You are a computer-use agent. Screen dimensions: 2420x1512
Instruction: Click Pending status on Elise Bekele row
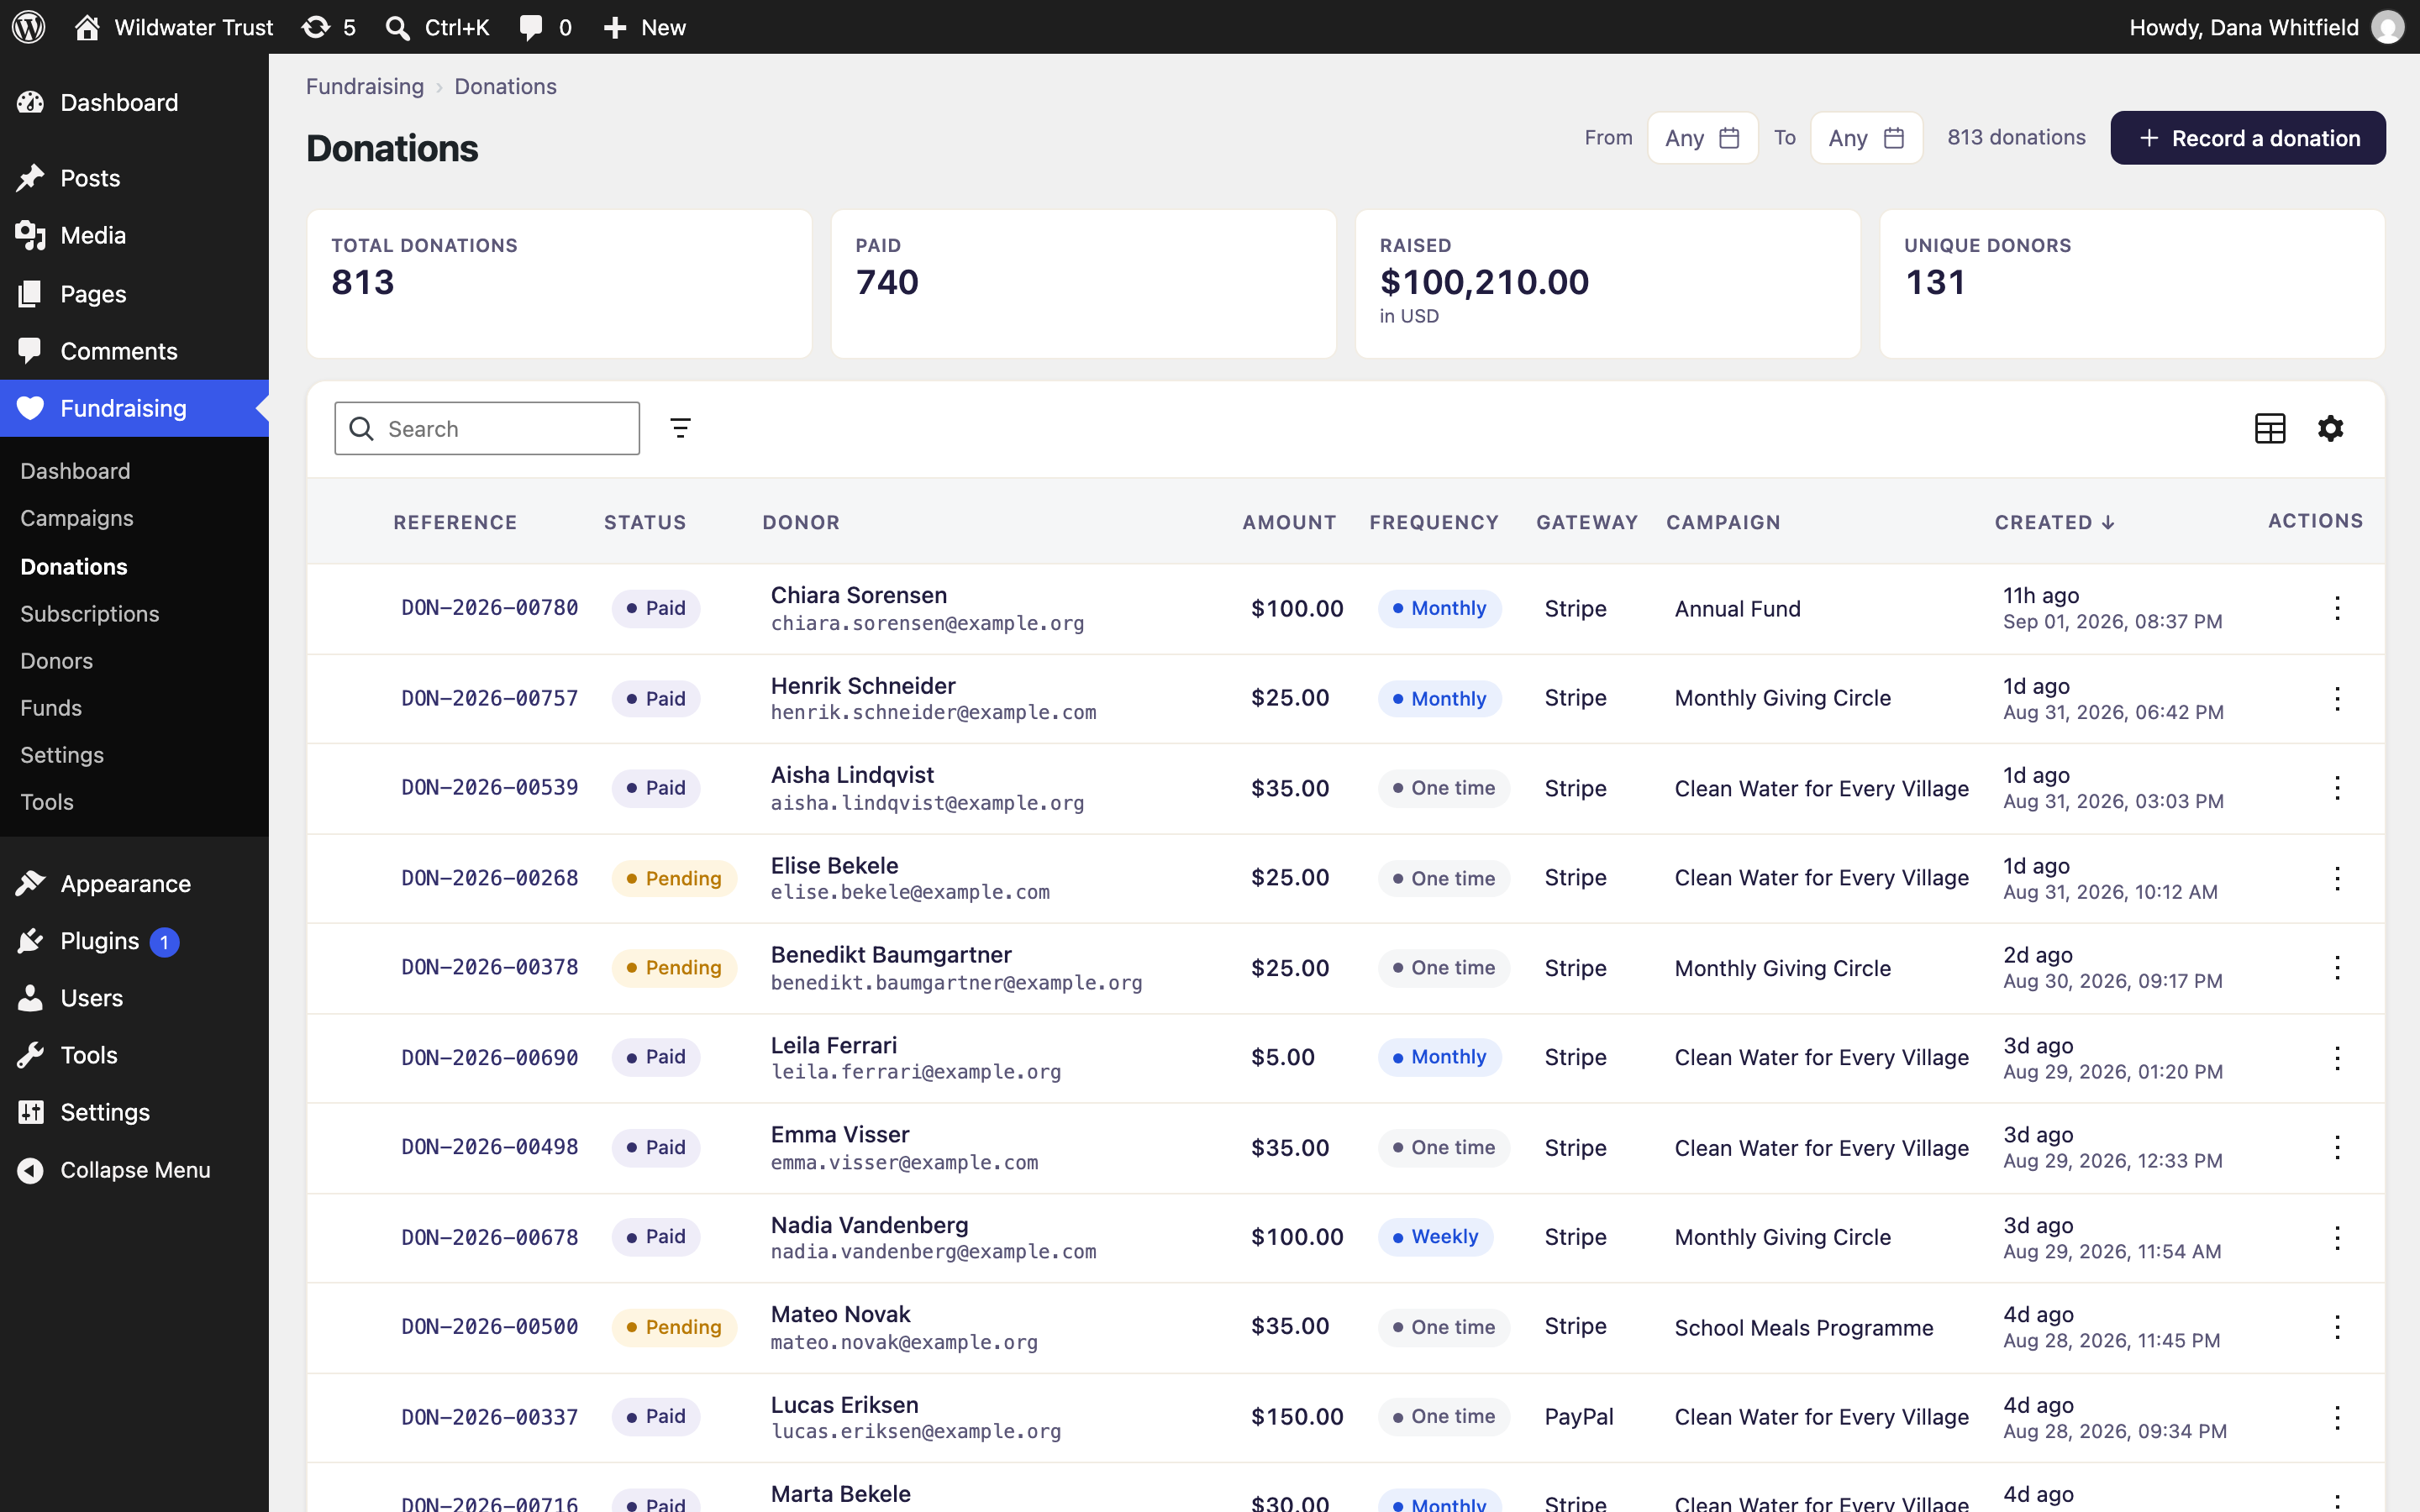[674, 878]
